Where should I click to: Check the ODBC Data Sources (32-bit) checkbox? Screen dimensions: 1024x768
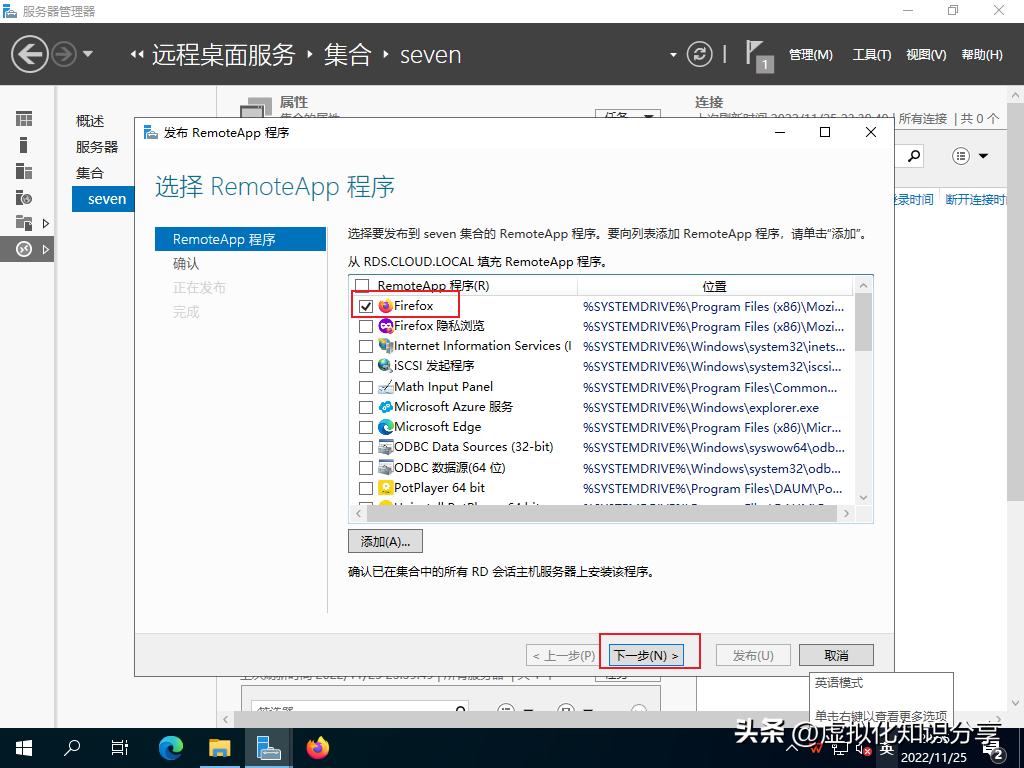pyautogui.click(x=366, y=447)
